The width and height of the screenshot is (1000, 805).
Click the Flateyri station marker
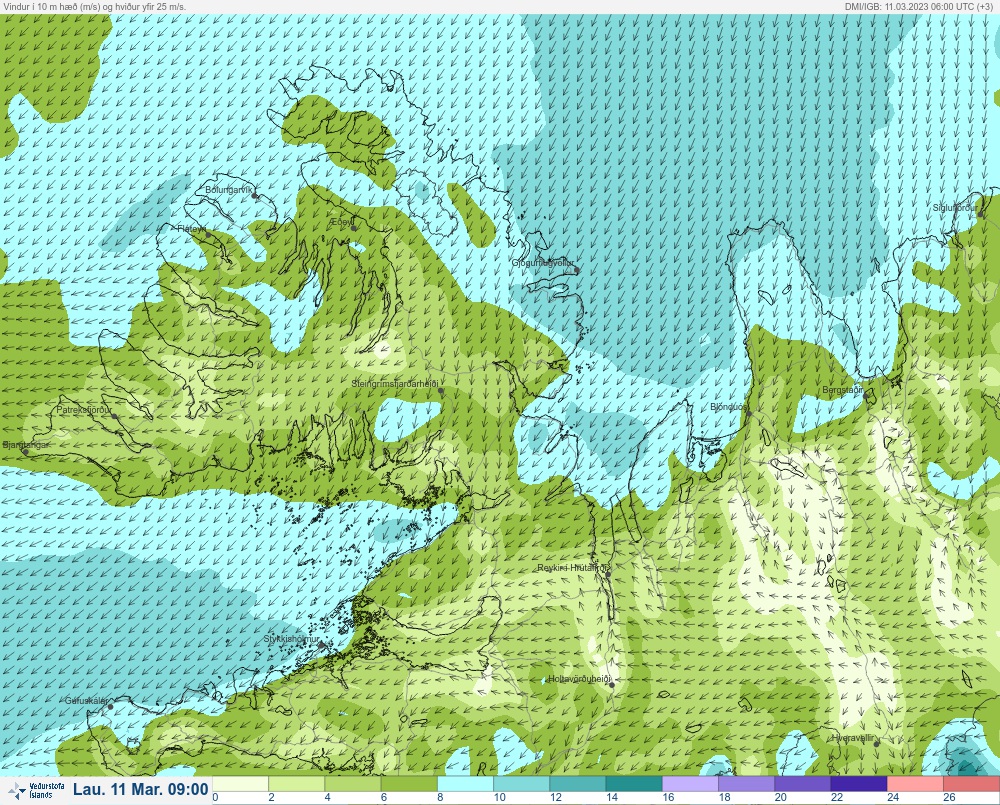pyautogui.click(x=208, y=235)
